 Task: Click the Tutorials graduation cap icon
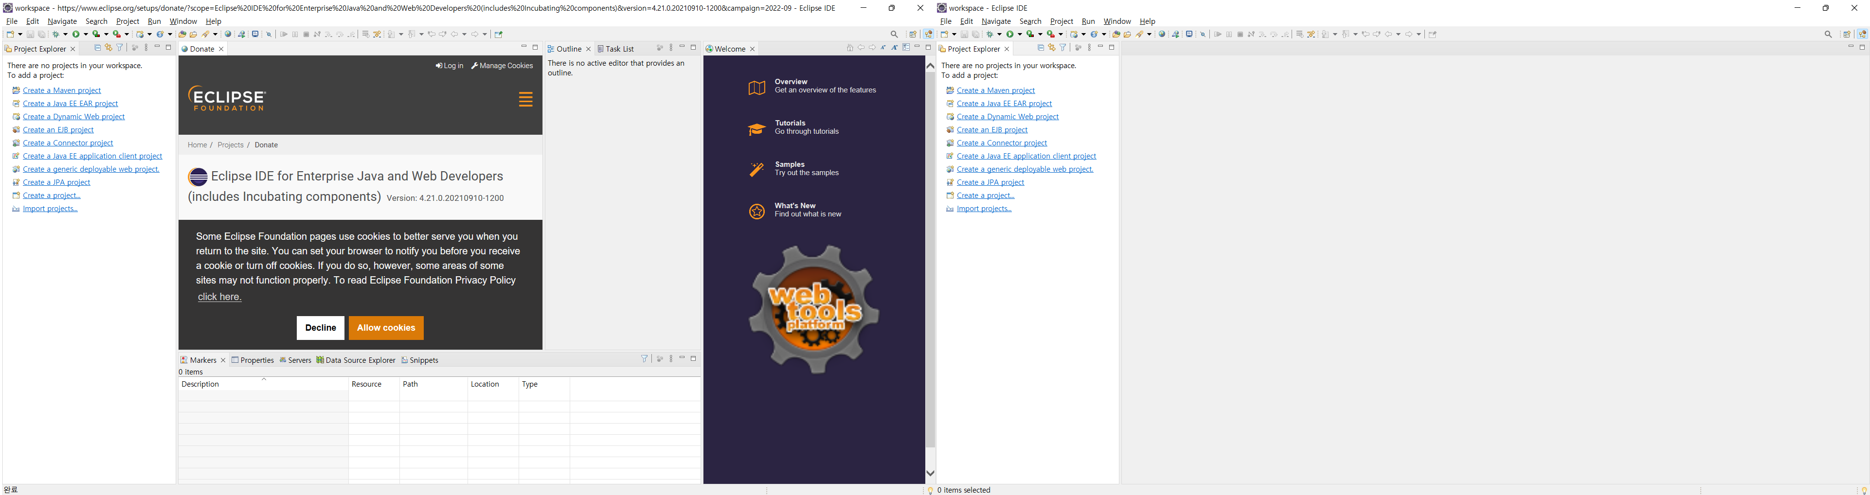[x=757, y=129]
